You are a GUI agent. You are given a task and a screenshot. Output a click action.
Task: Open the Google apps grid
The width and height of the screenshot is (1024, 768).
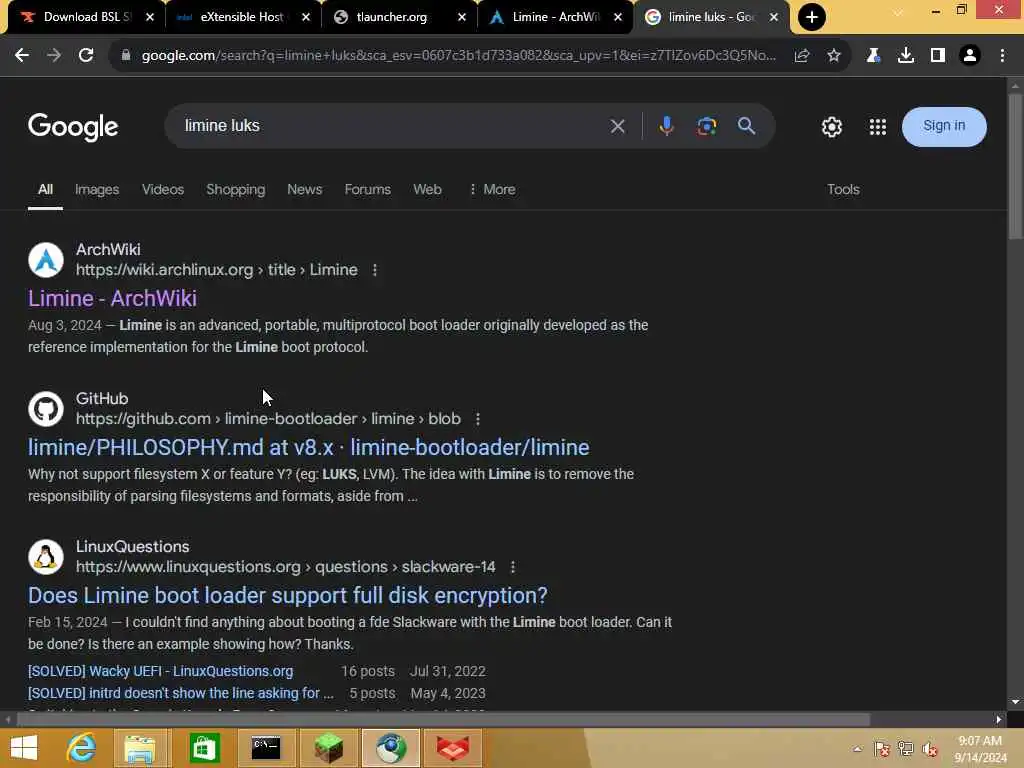pyautogui.click(x=878, y=127)
